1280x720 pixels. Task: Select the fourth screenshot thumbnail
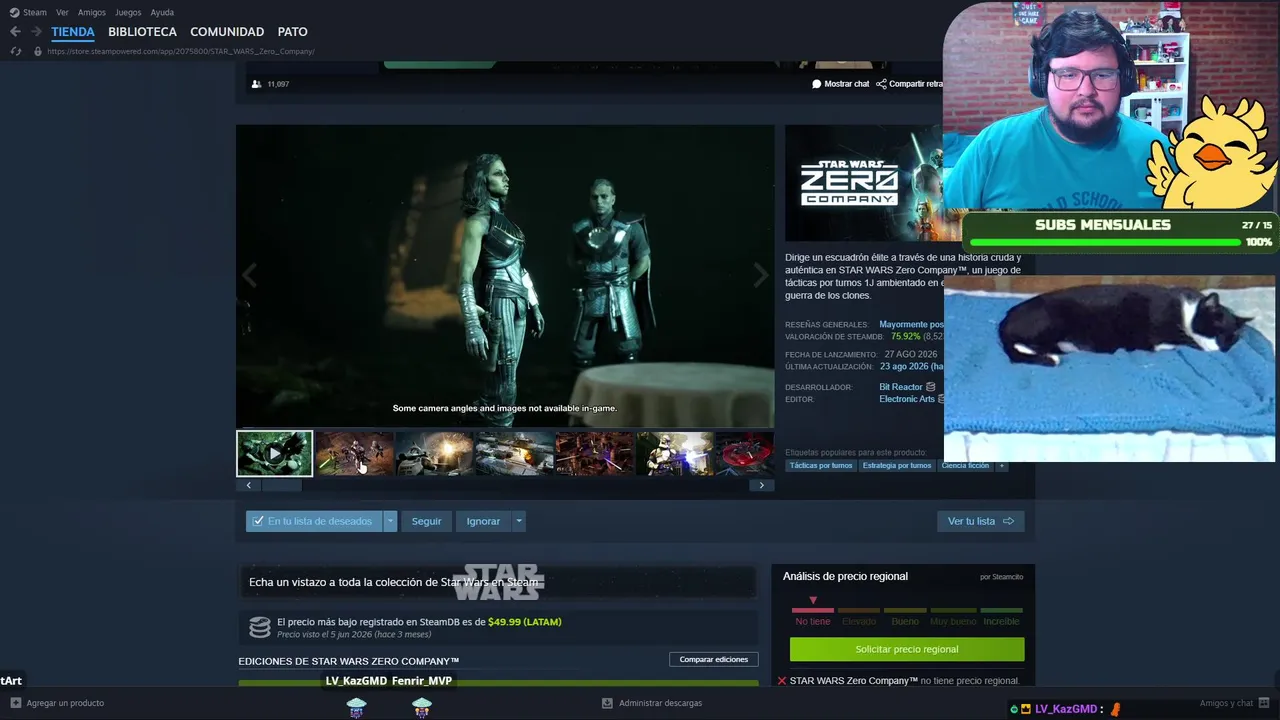[x=515, y=453]
